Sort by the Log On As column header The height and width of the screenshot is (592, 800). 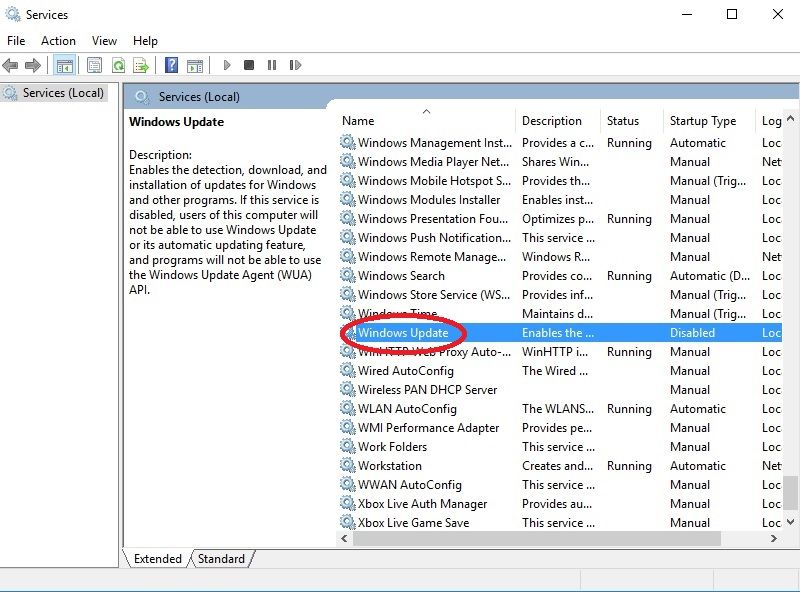pos(769,121)
